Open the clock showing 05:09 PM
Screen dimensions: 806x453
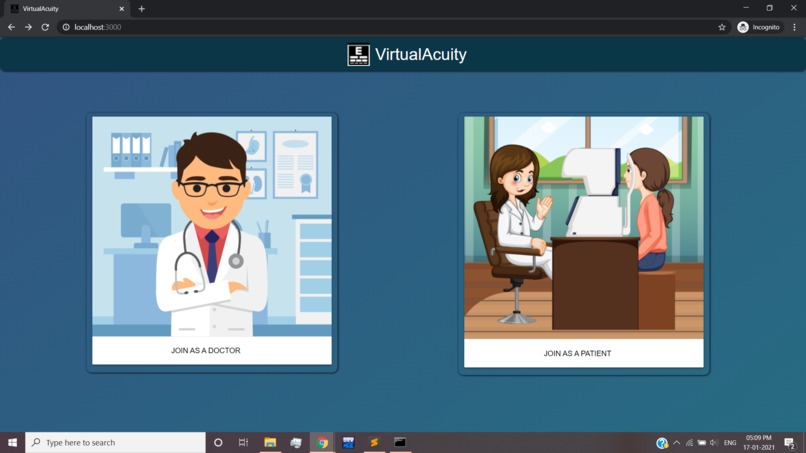click(759, 443)
